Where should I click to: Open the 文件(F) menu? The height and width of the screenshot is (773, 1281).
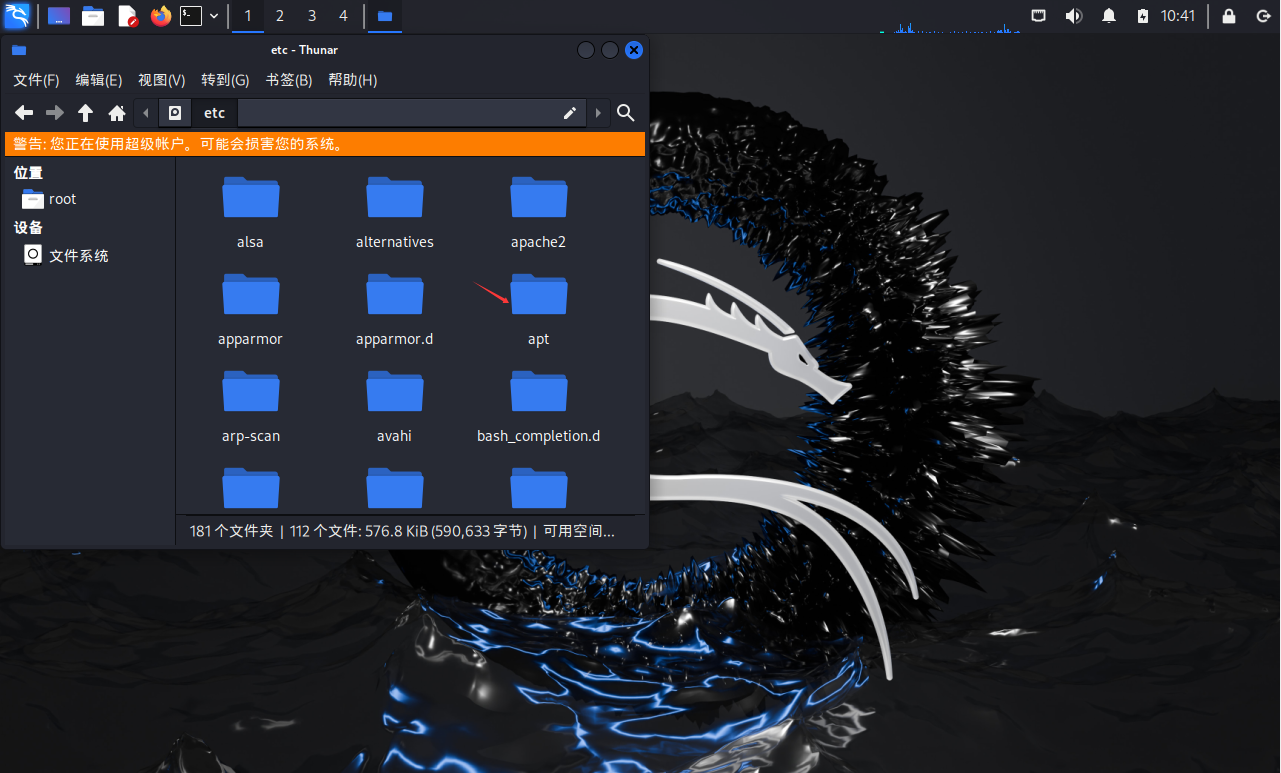coord(36,80)
